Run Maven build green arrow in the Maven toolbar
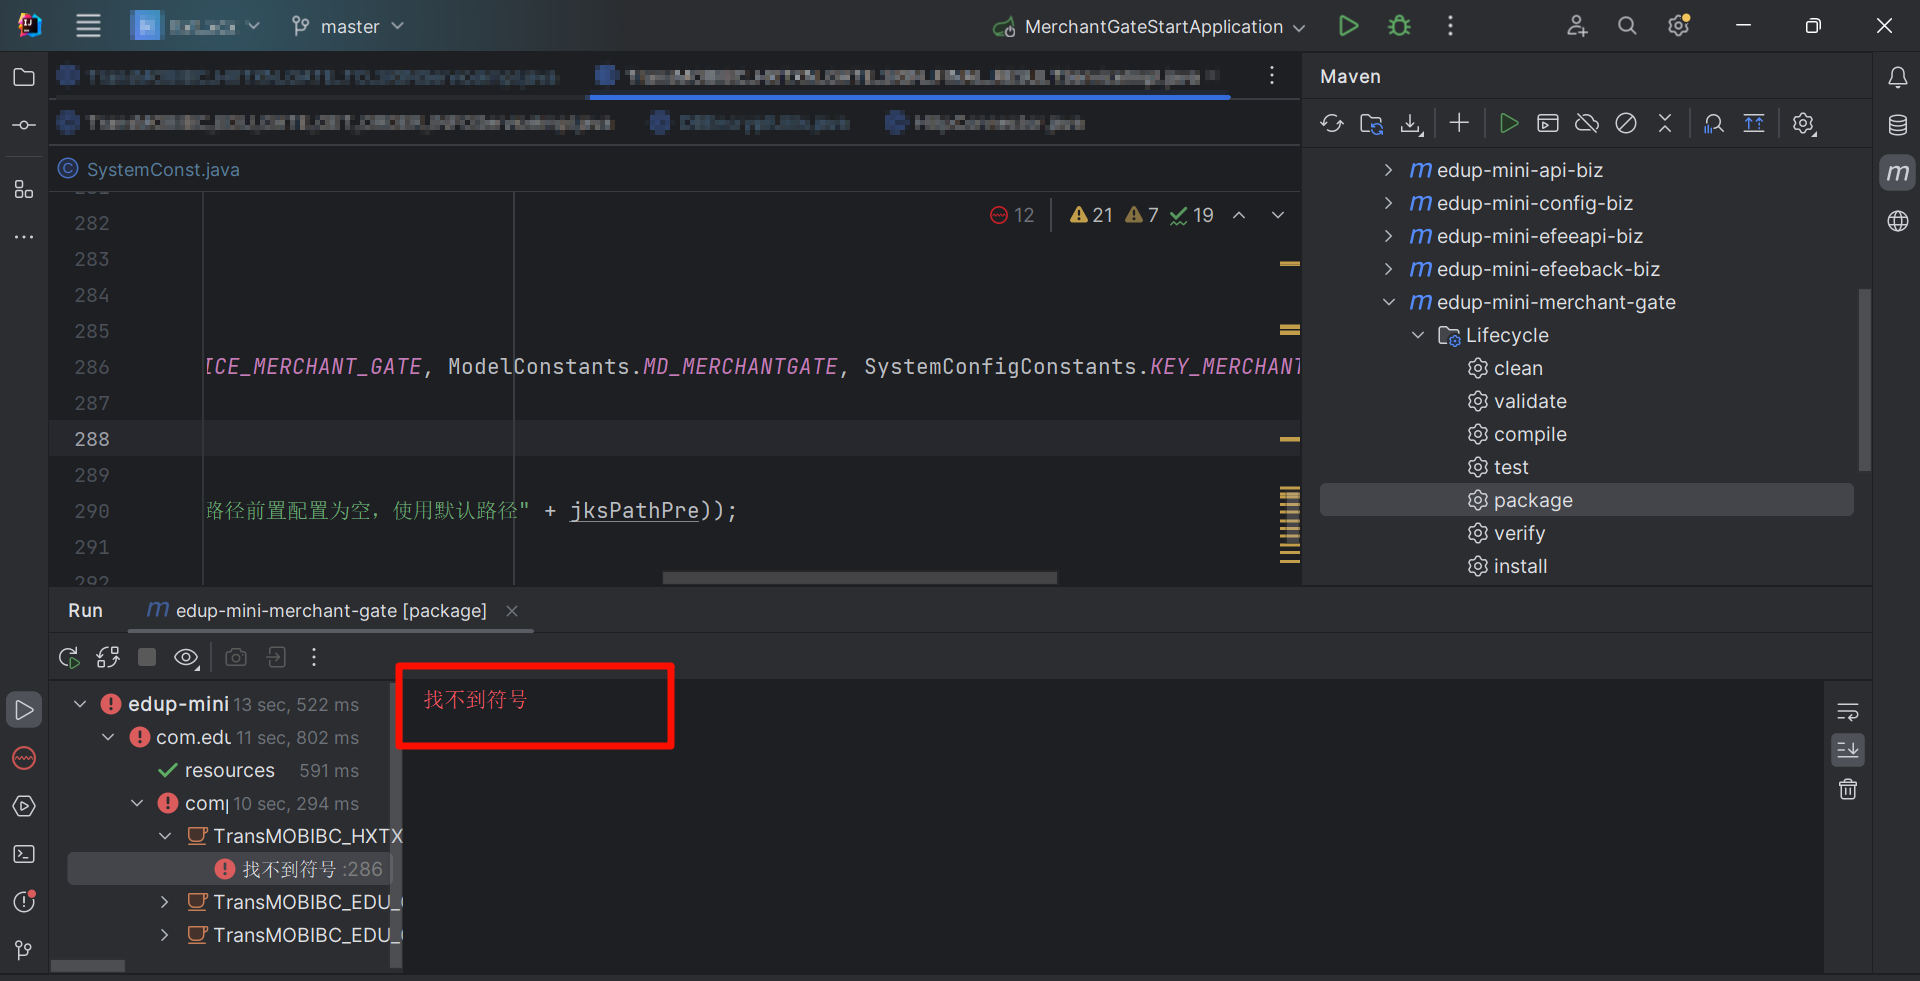 tap(1509, 123)
